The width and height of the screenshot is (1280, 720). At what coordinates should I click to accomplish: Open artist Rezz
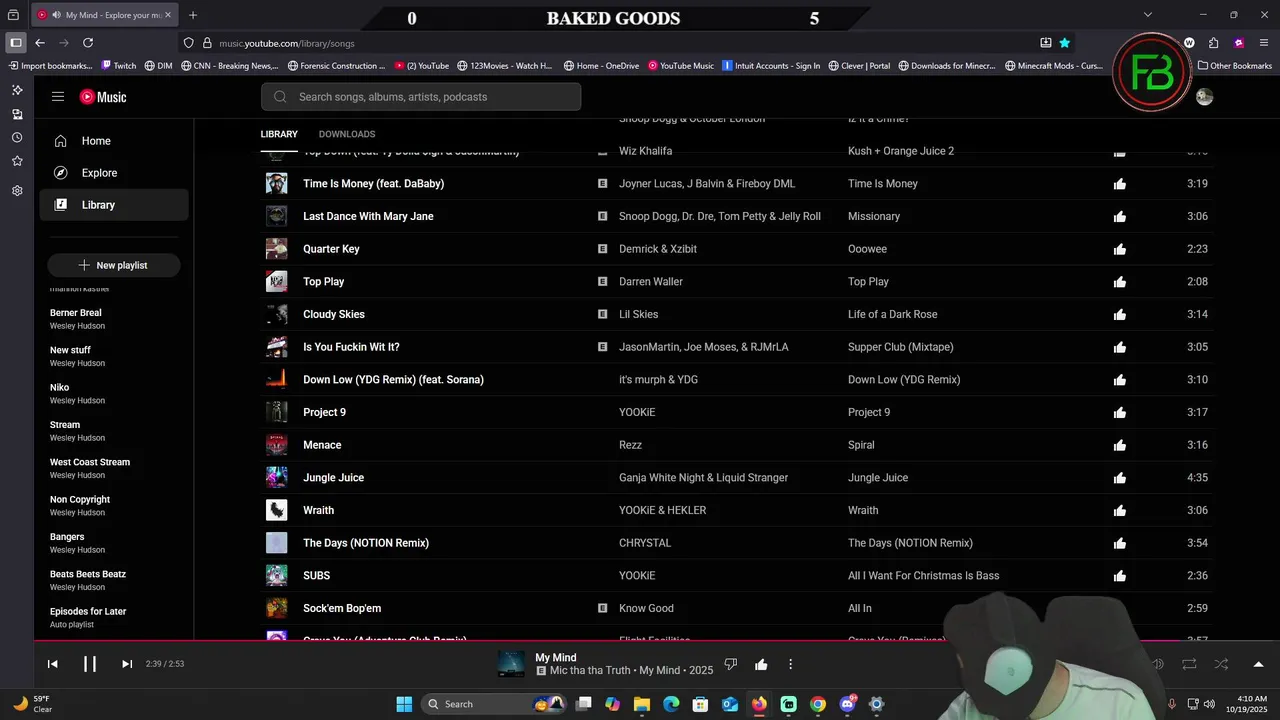630,445
